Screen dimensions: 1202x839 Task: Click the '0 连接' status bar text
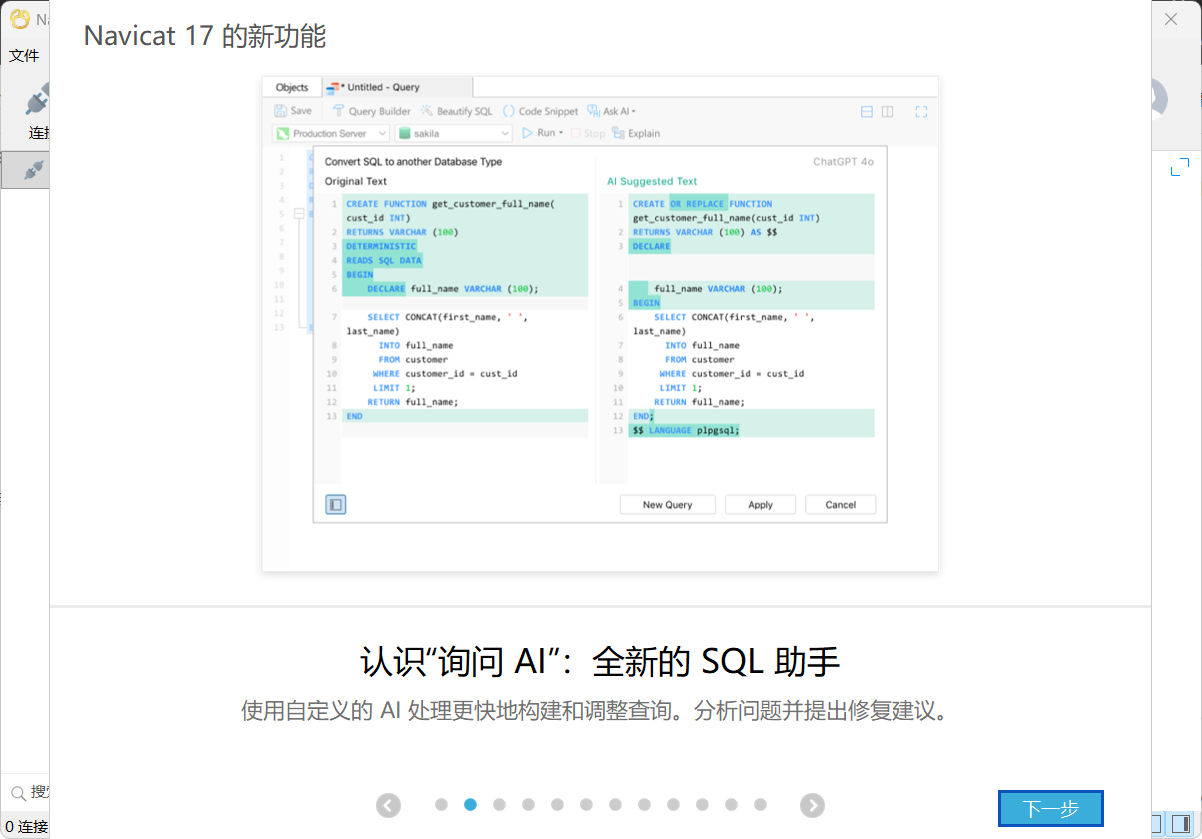26,827
